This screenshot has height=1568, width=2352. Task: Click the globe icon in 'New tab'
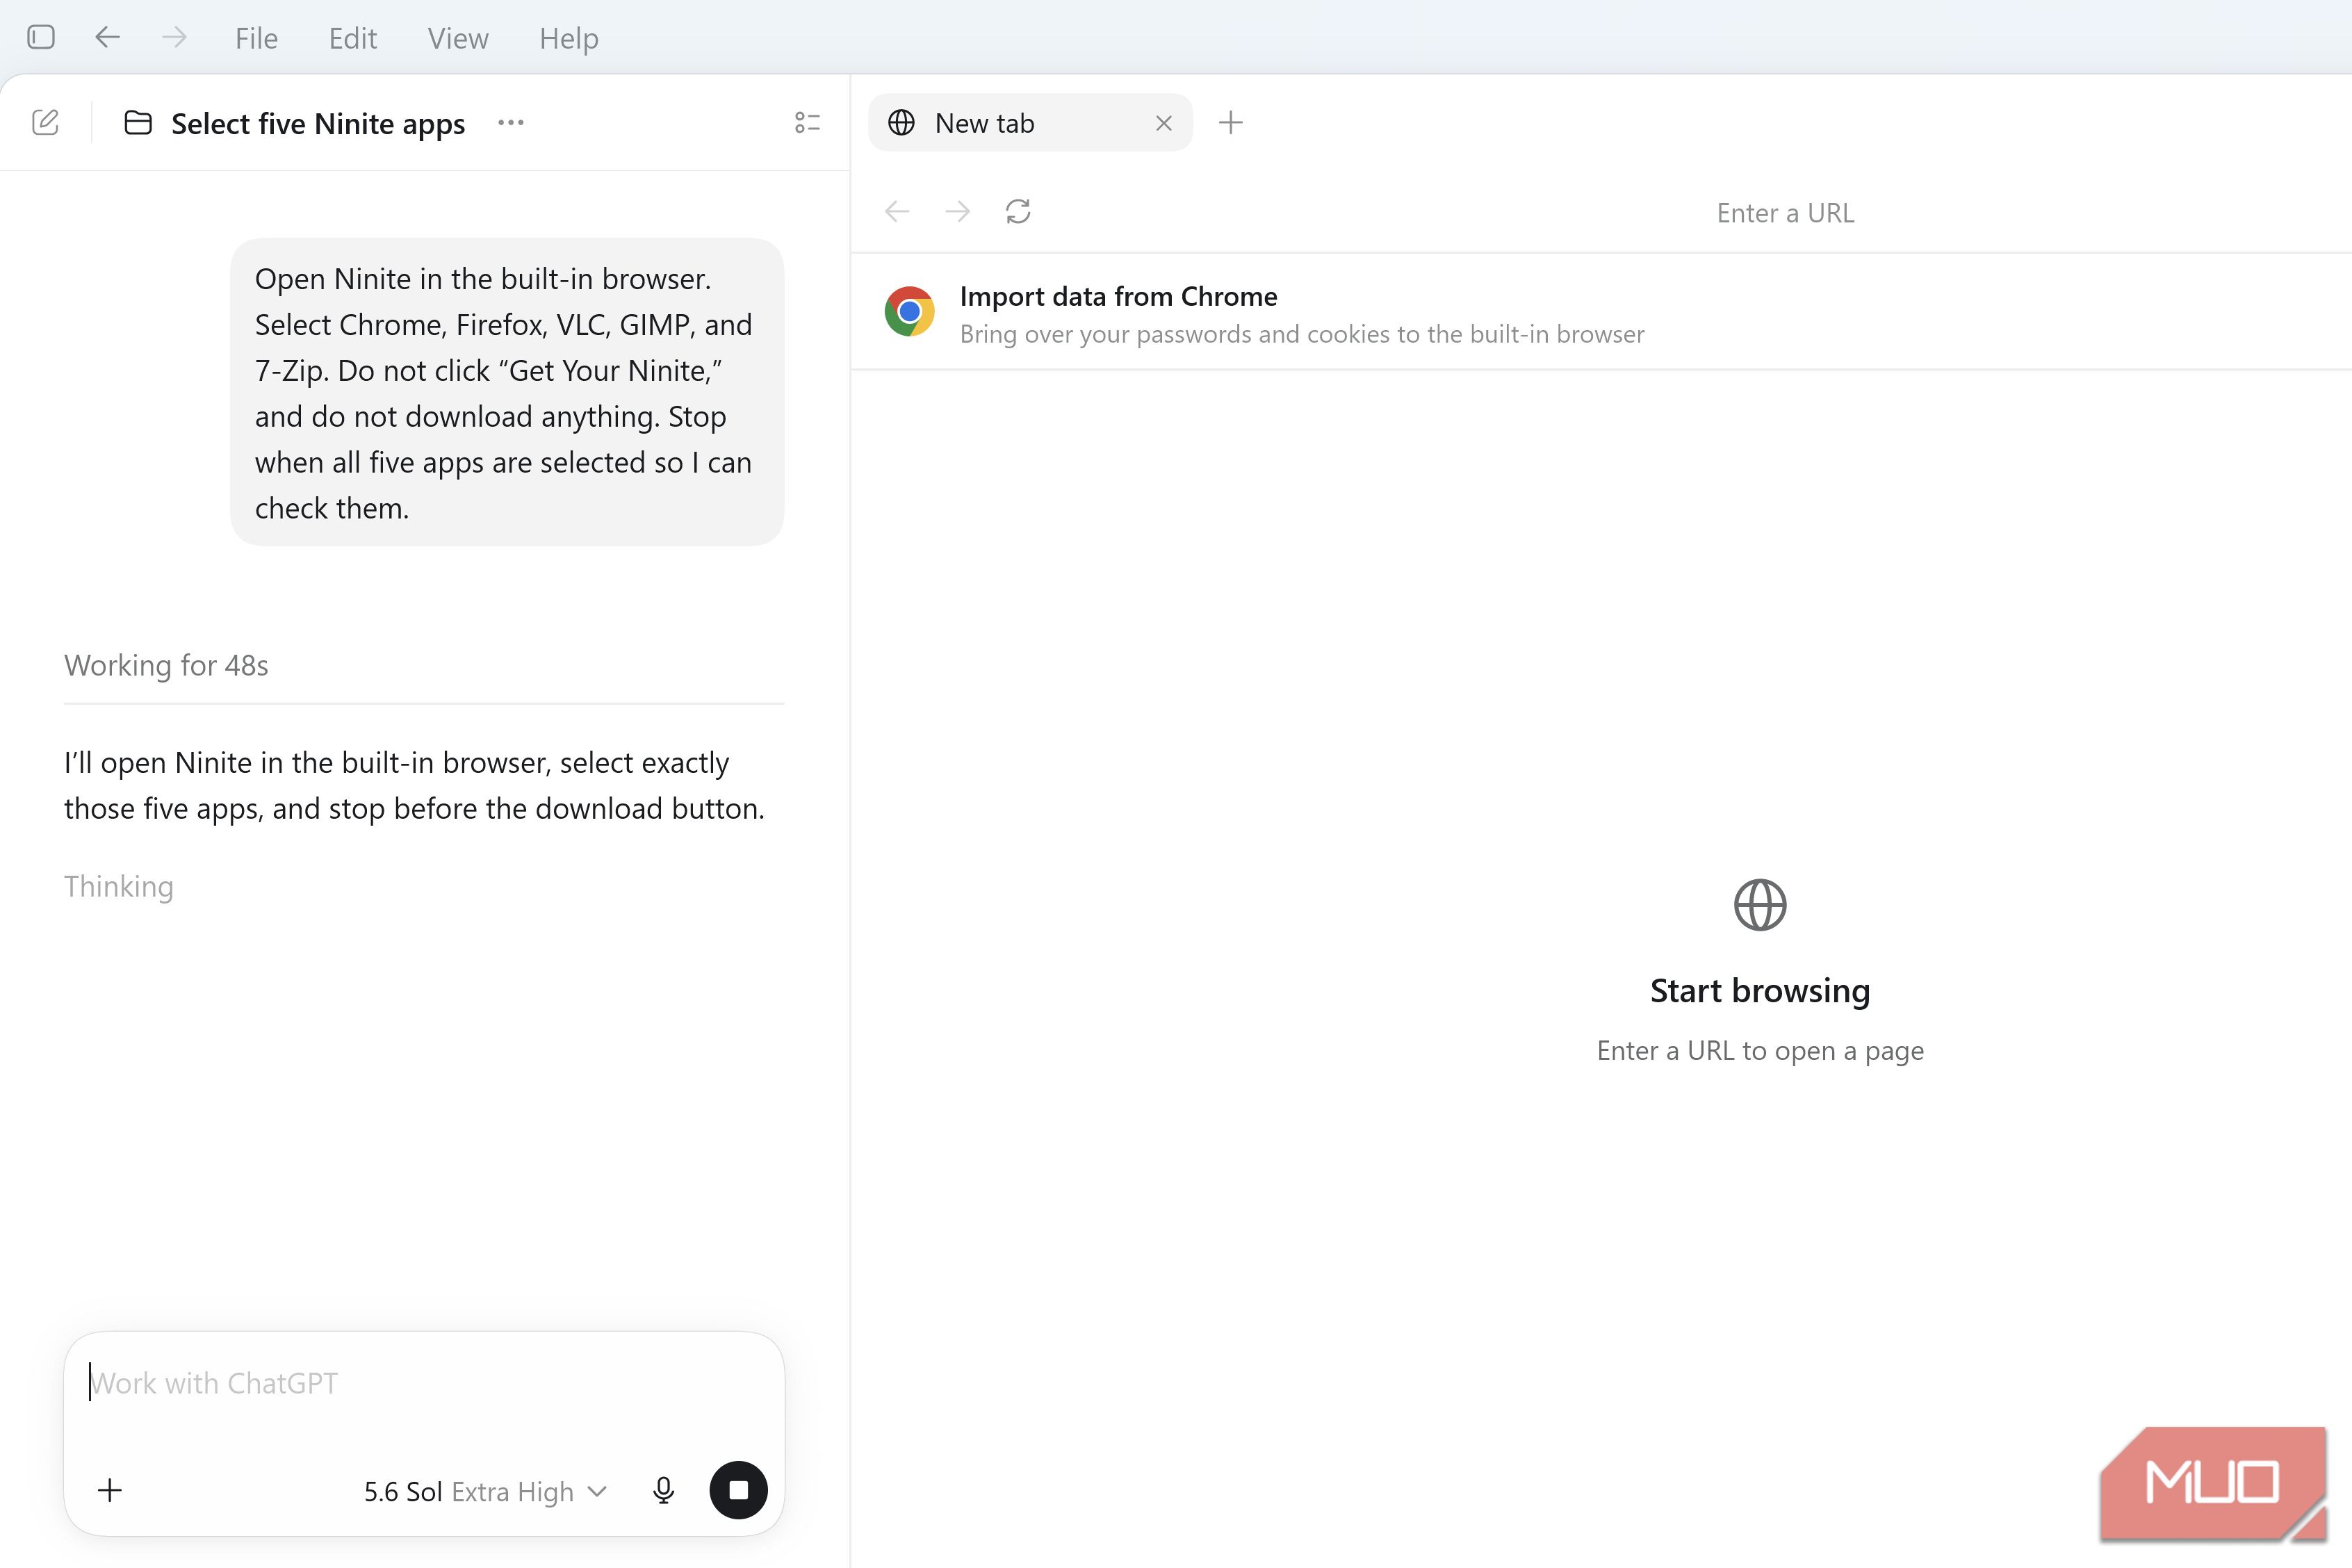tap(901, 123)
